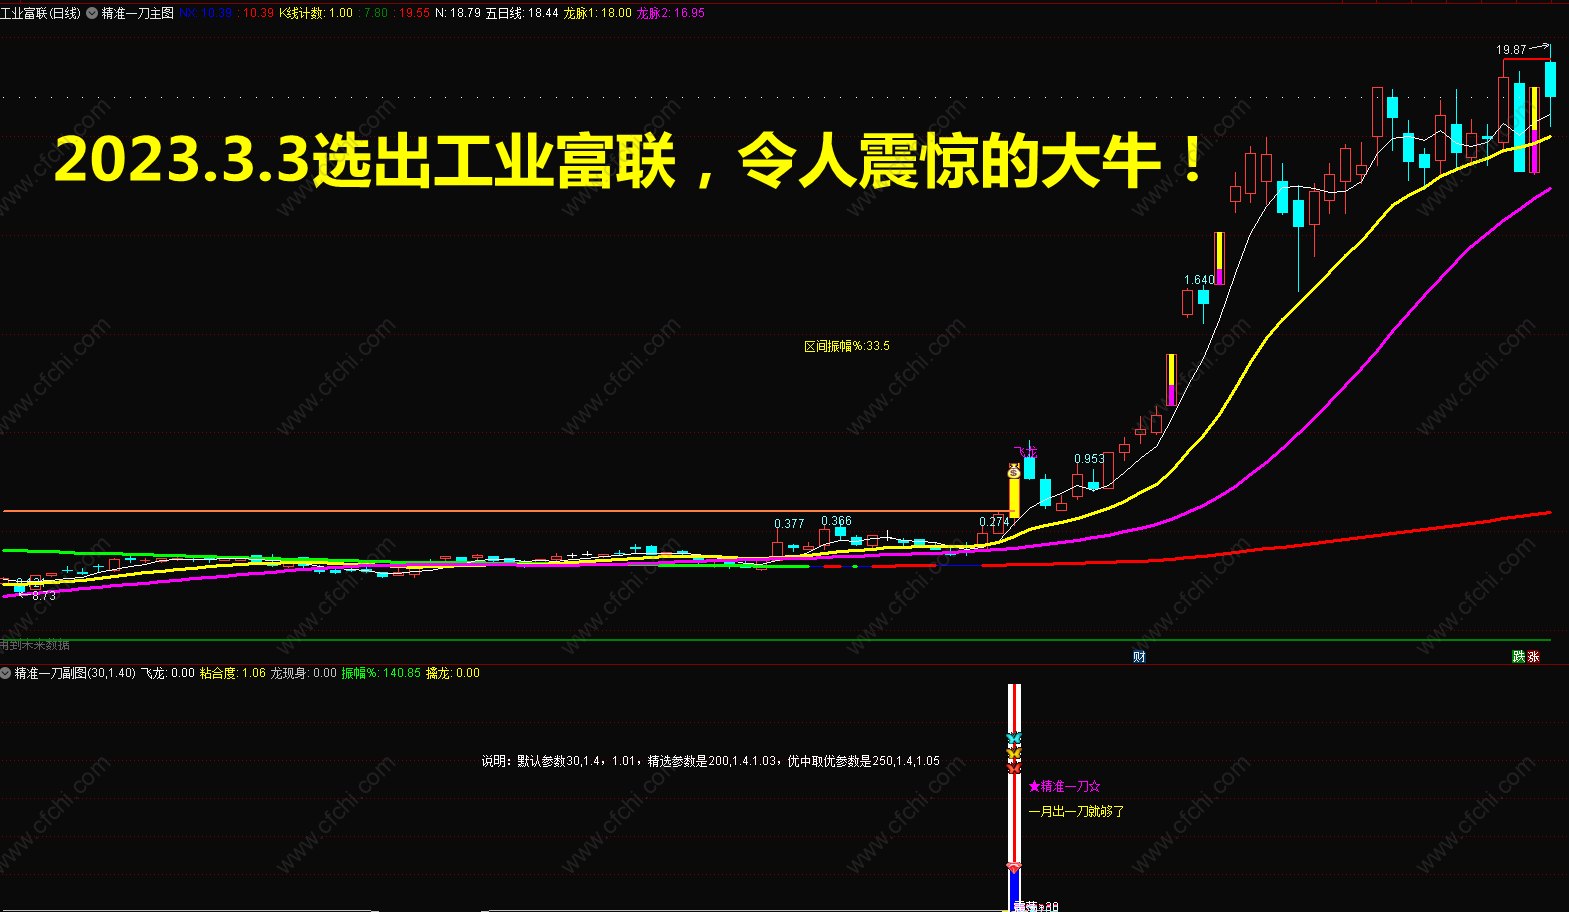The width and height of the screenshot is (1569, 912).
Task: Click the N: 18.79 readout
Action: [458, 13]
